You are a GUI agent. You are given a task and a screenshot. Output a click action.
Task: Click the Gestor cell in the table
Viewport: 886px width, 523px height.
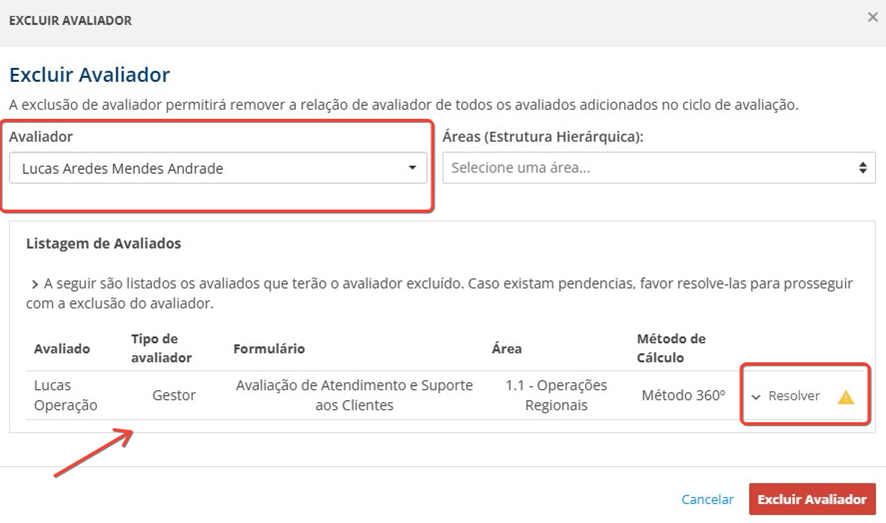pyautogui.click(x=174, y=395)
